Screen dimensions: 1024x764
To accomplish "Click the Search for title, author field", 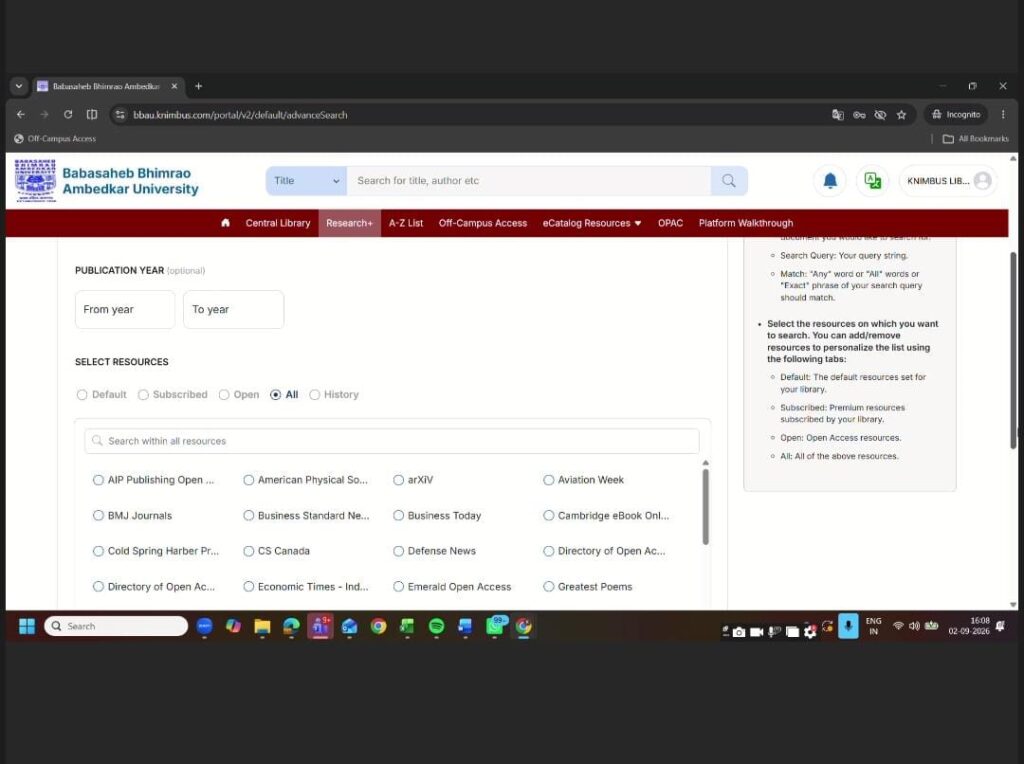I will point(528,181).
